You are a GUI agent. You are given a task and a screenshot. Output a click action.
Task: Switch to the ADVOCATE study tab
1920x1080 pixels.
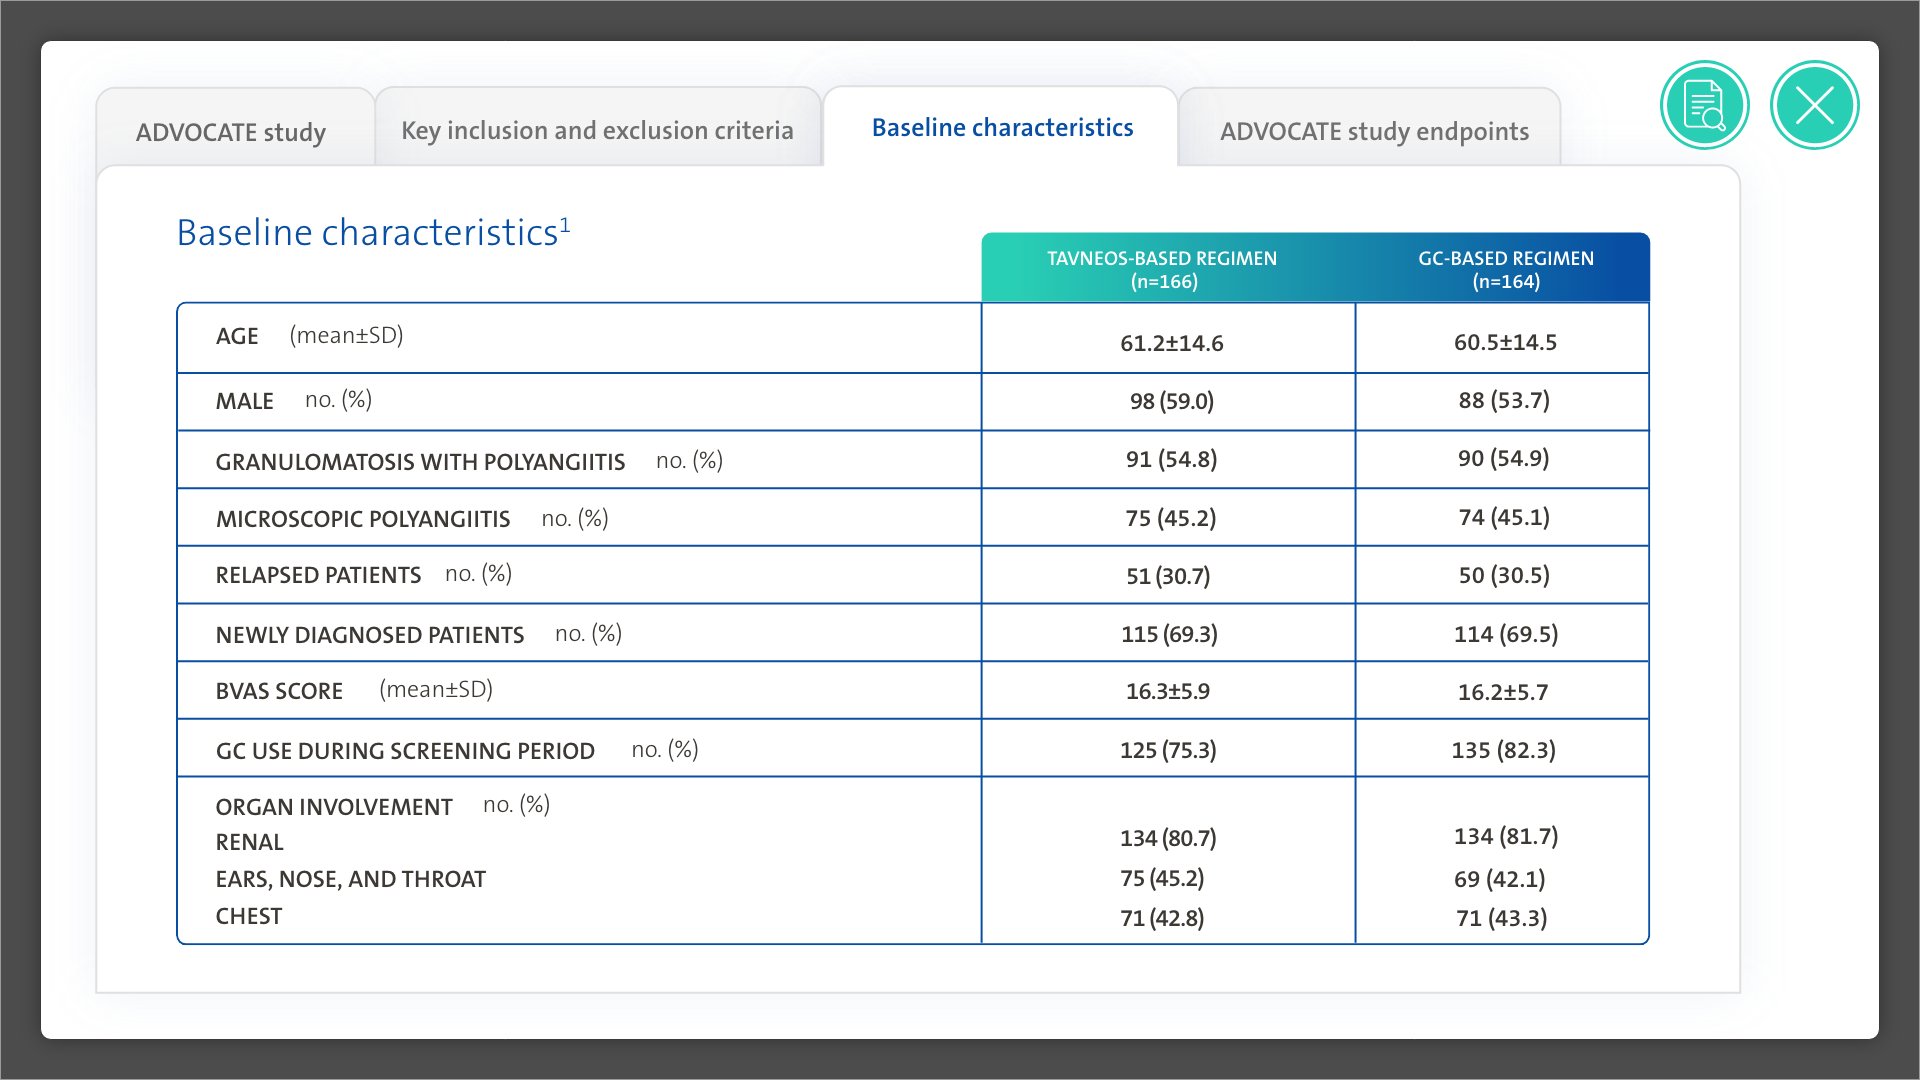coord(231,132)
